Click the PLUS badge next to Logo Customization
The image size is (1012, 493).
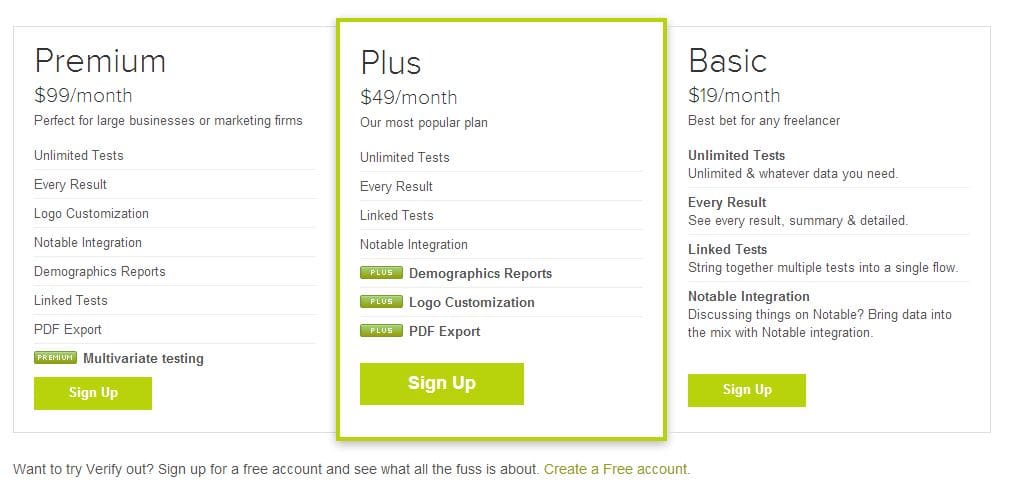click(x=381, y=301)
